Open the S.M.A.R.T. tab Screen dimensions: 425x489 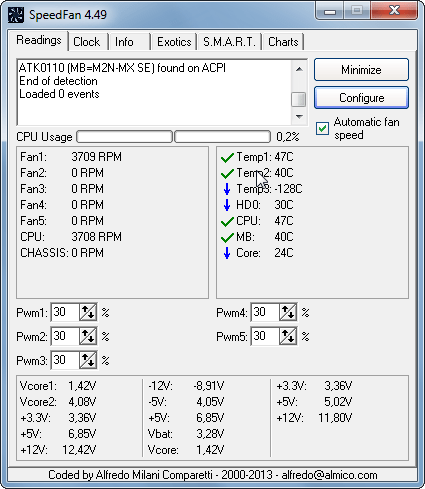pyautogui.click(x=229, y=42)
